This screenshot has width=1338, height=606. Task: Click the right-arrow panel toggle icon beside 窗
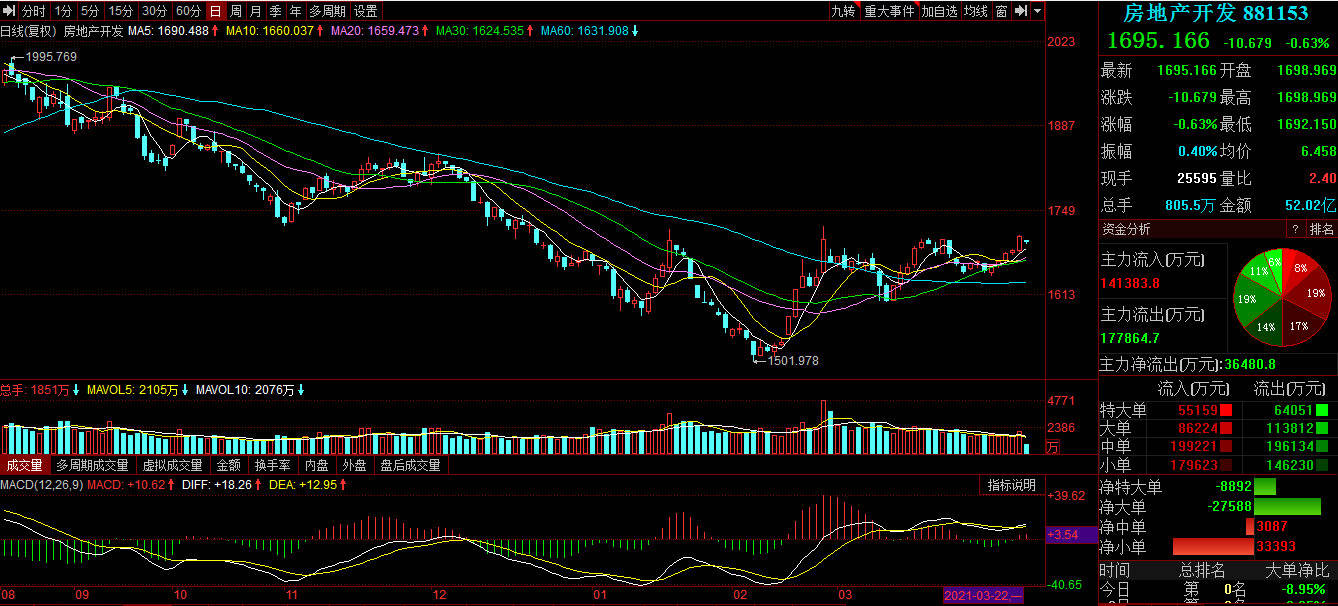click(1021, 11)
